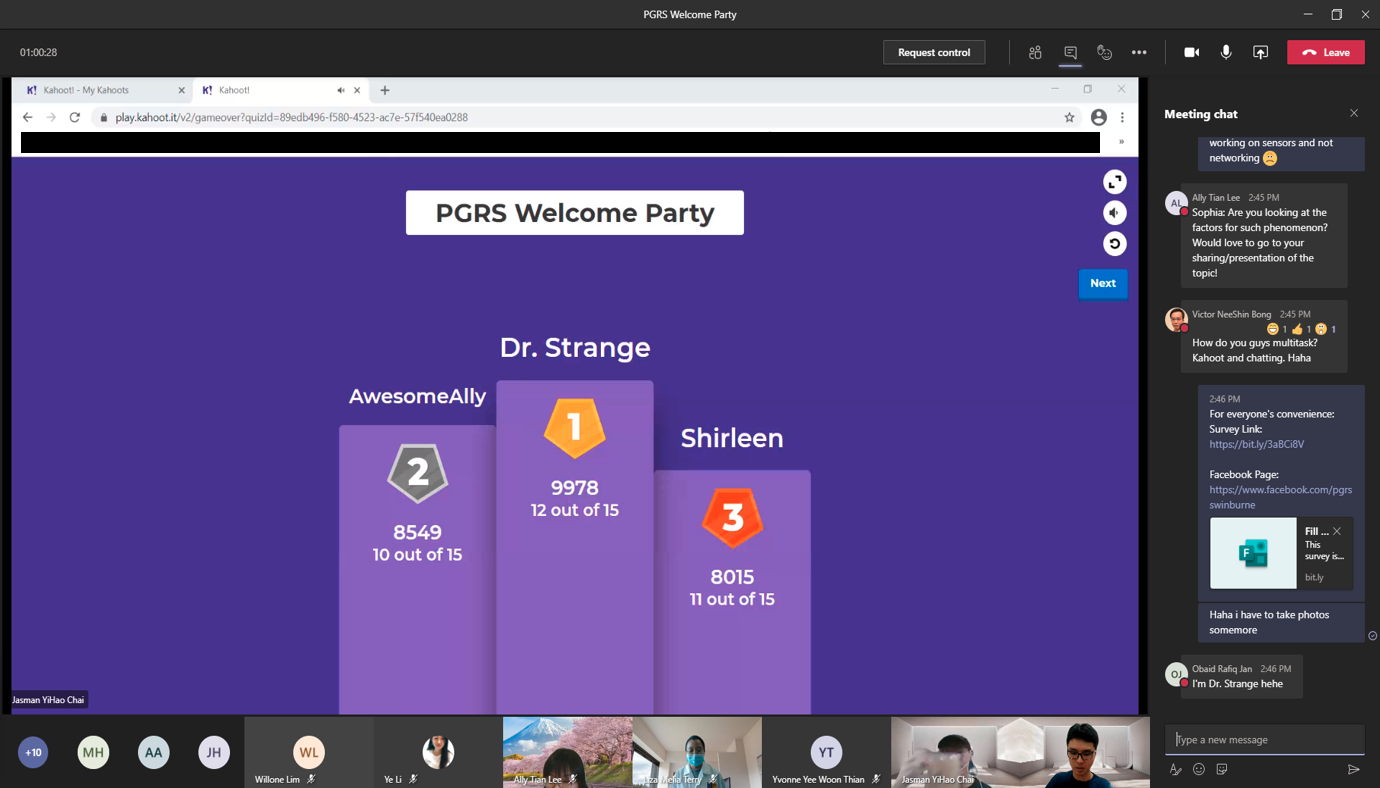Viewport: 1380px width, 788px height.
Task: Show the participants panel icon
Action: pyautogui.click(x=1035, y=52)
